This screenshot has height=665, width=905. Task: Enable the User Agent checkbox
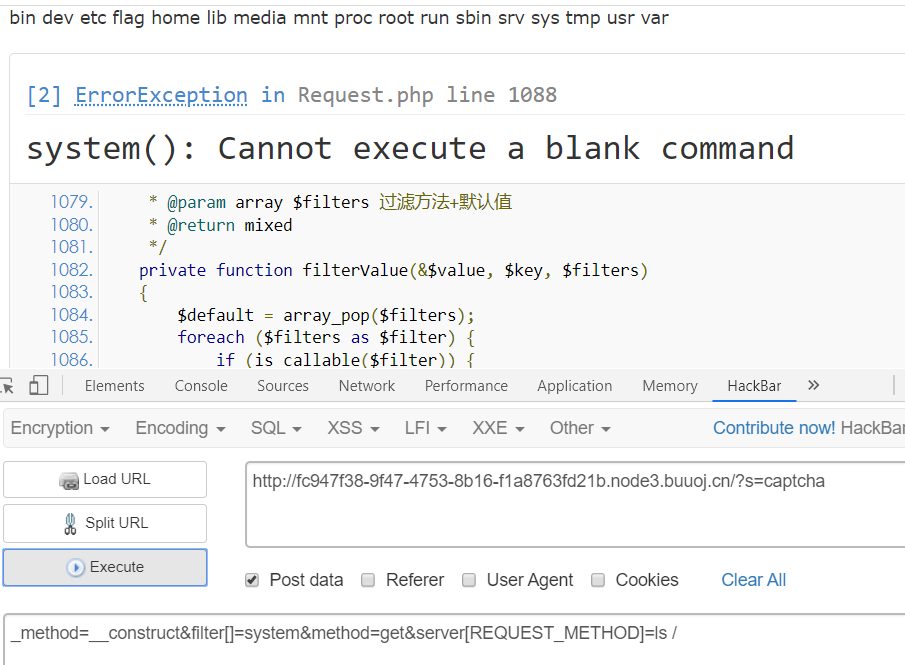click(x=469, y=580)
